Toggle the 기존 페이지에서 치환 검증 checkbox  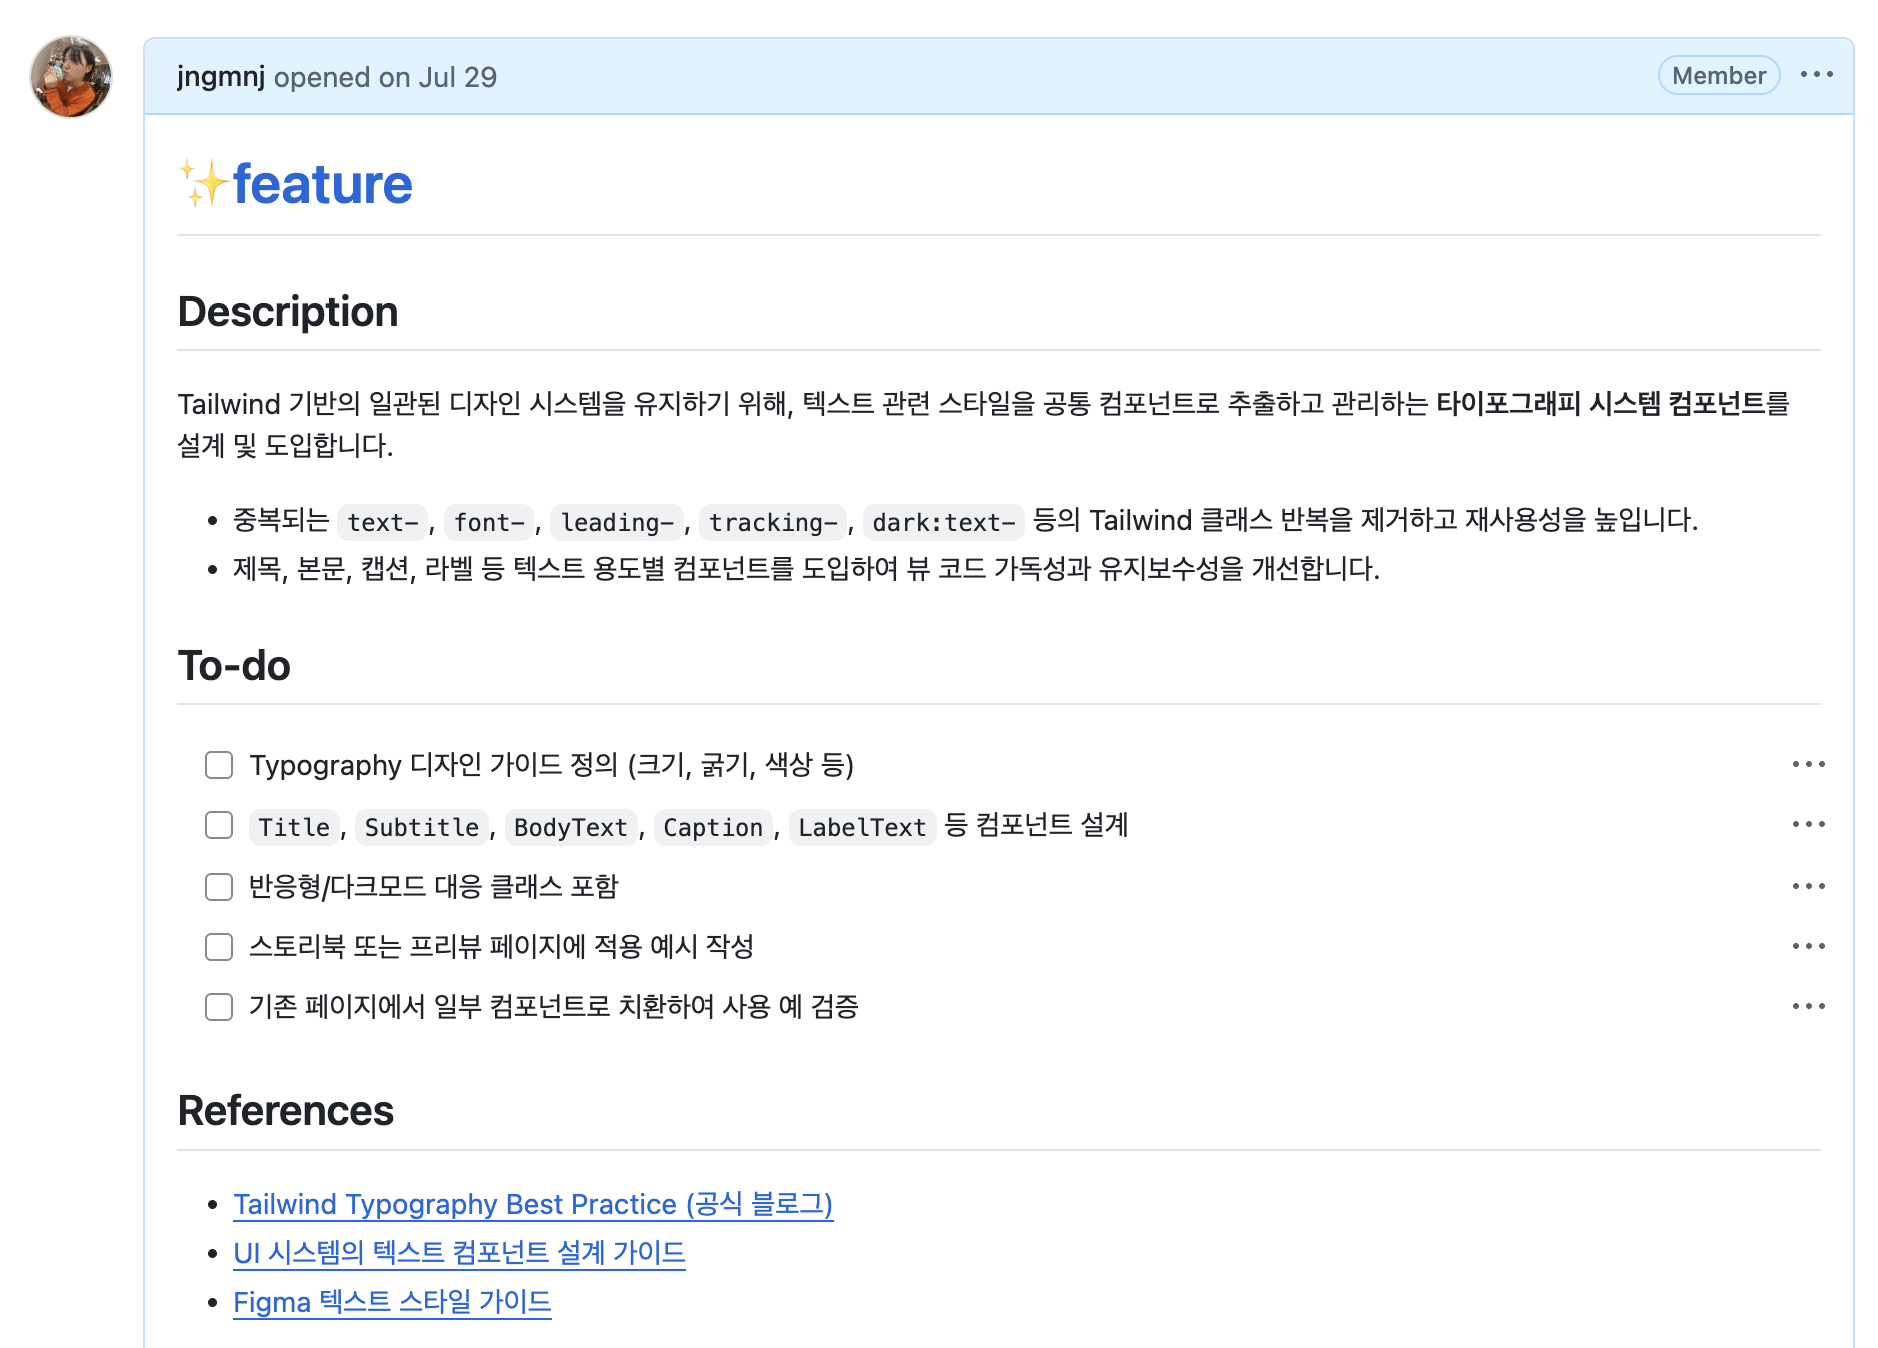click(x=219, y=1007)
